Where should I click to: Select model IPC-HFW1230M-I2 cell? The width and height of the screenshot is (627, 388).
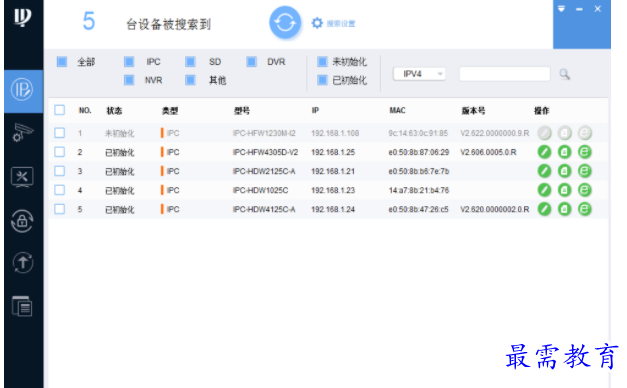click(x=264, y=133)
